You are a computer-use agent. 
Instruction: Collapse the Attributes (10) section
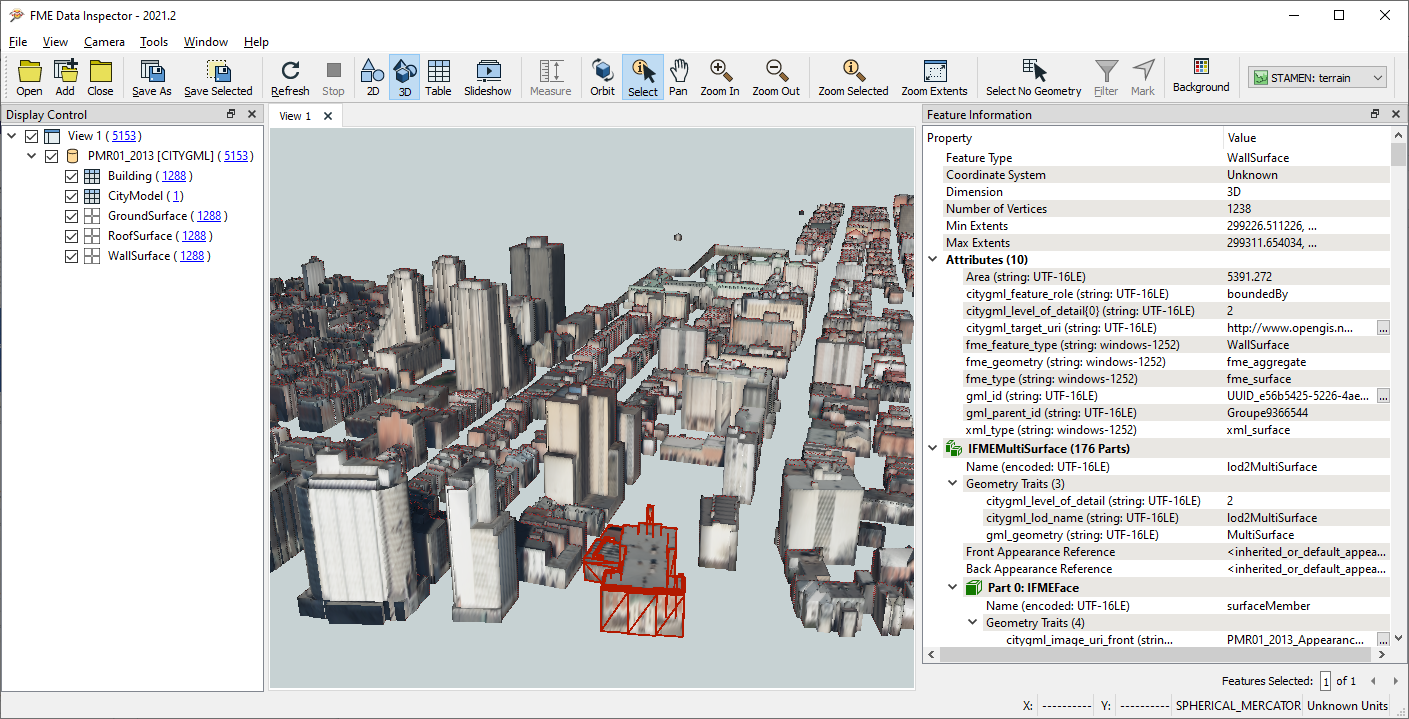coord(932,259)
